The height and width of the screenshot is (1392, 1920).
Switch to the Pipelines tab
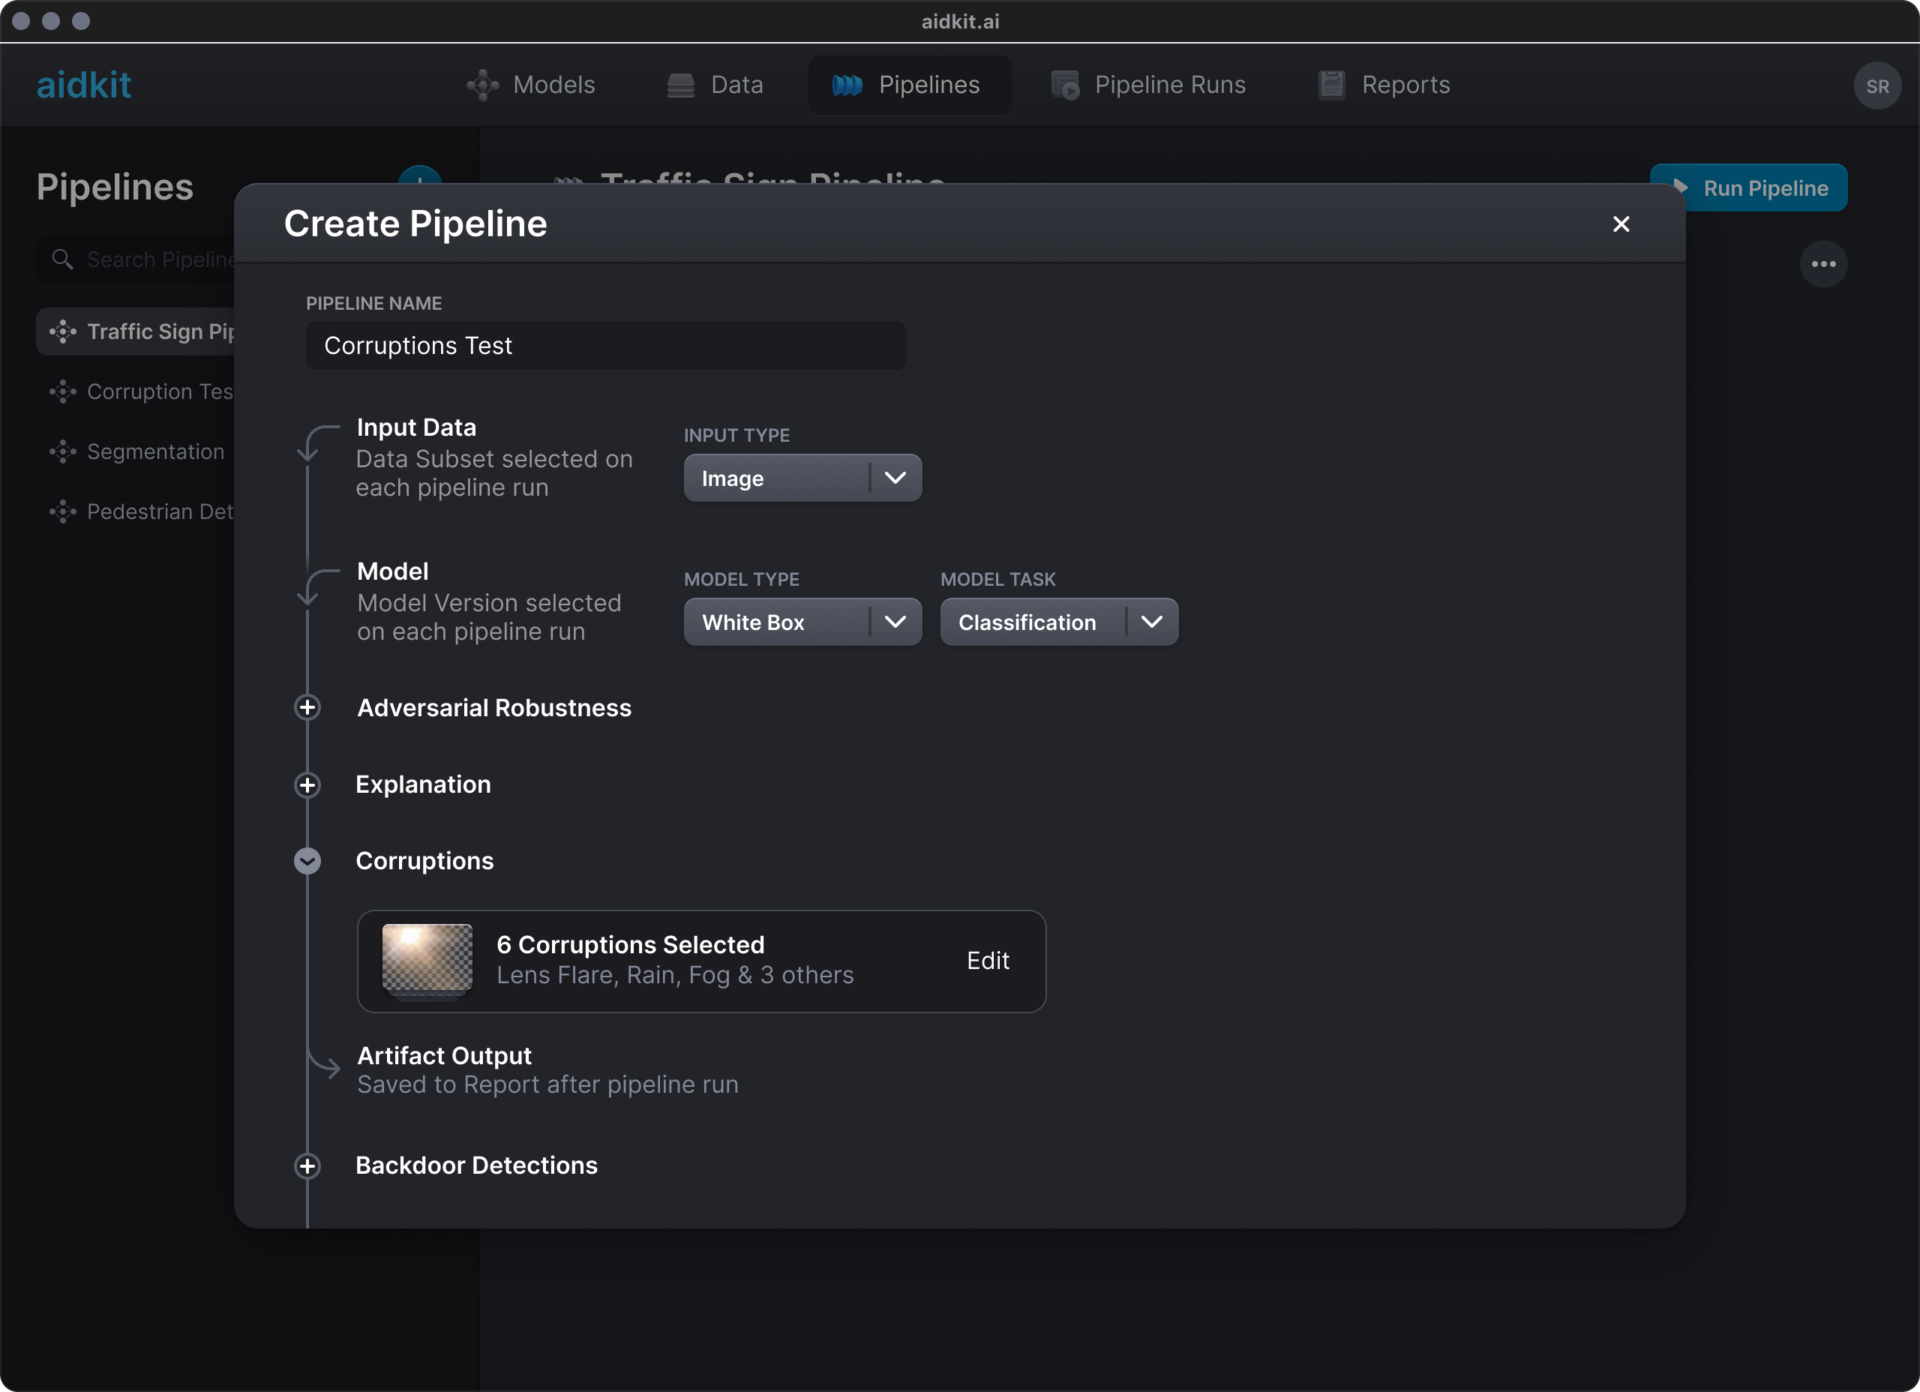(908, 85)
